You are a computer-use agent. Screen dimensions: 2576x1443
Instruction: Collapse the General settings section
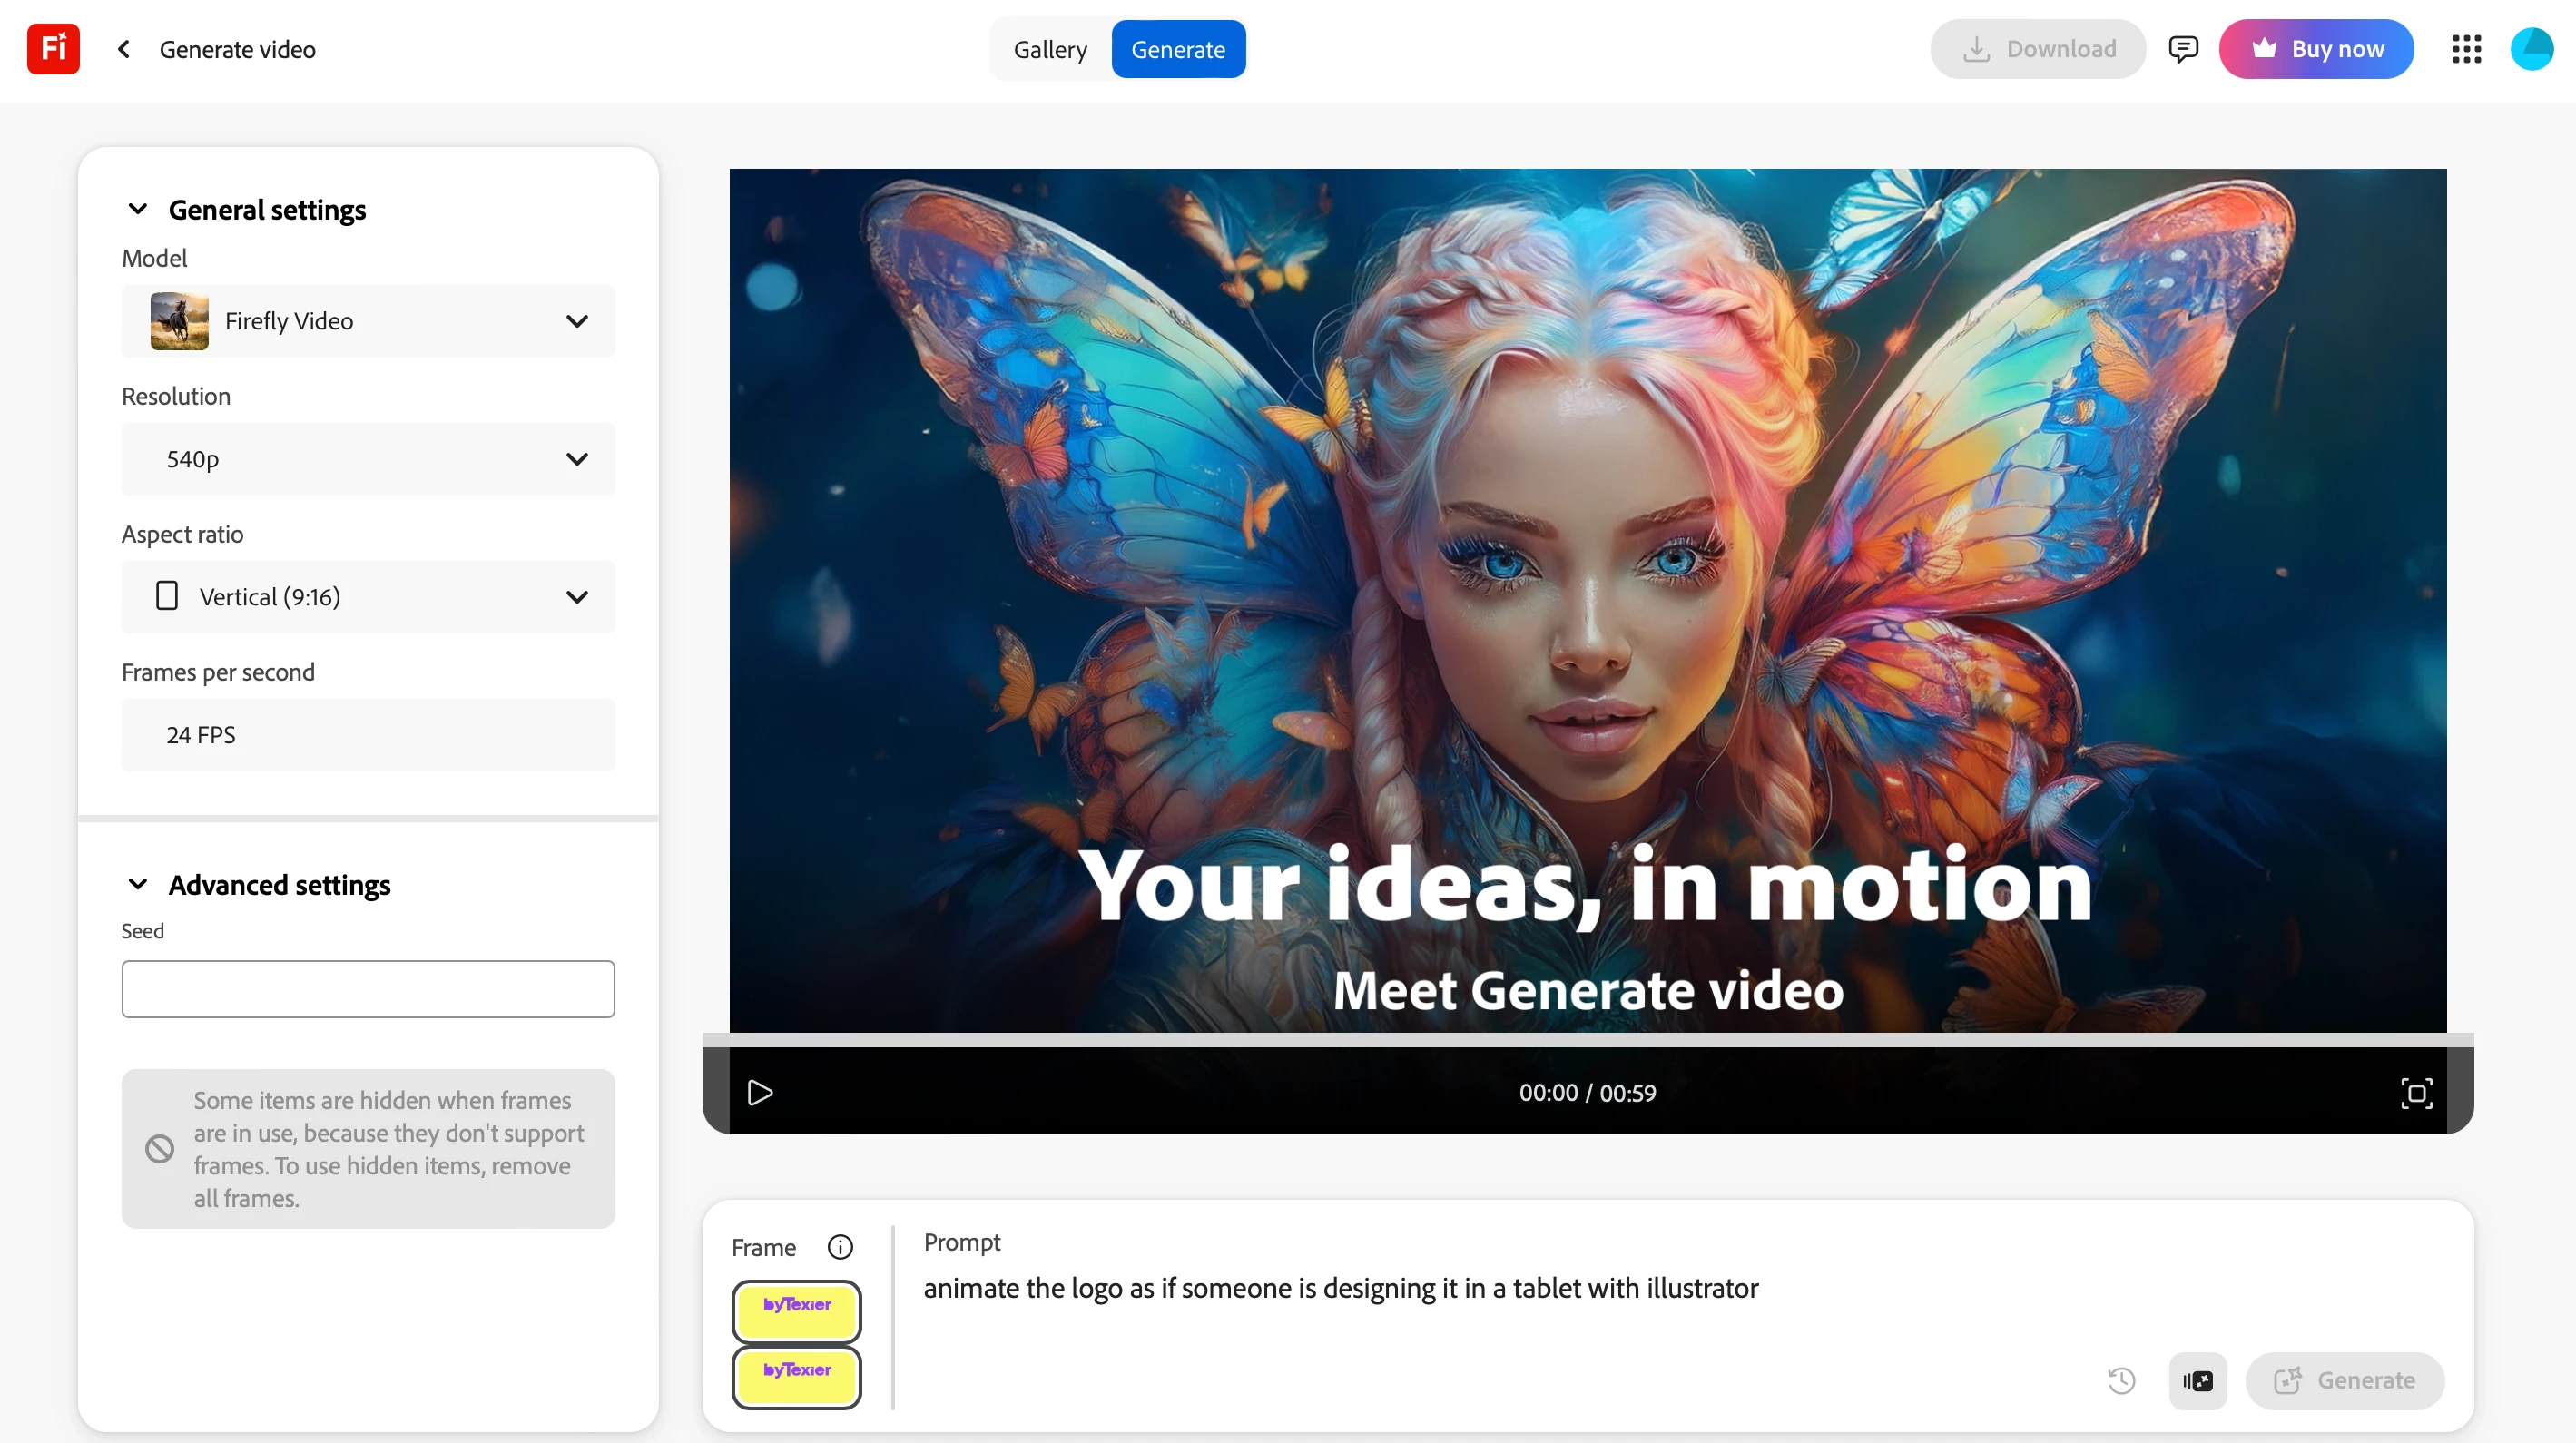[138, 209]
